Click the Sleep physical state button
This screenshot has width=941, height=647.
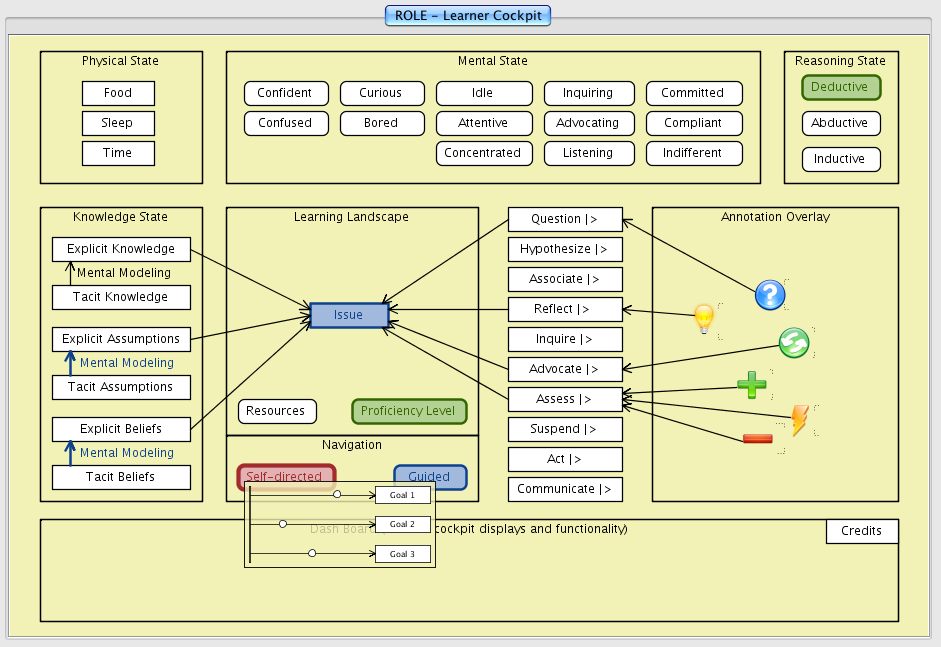118,123
